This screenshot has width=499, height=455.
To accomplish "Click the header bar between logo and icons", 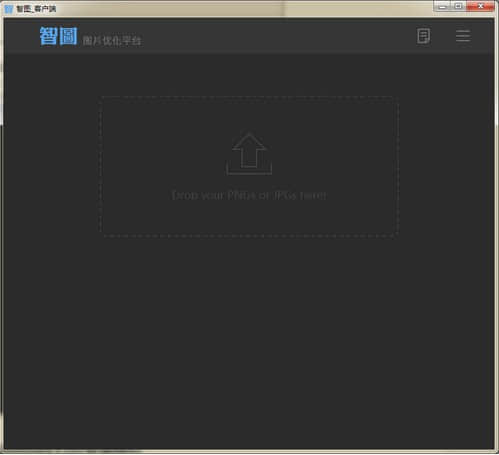I will pyautogui.click(x=277, y=36).
